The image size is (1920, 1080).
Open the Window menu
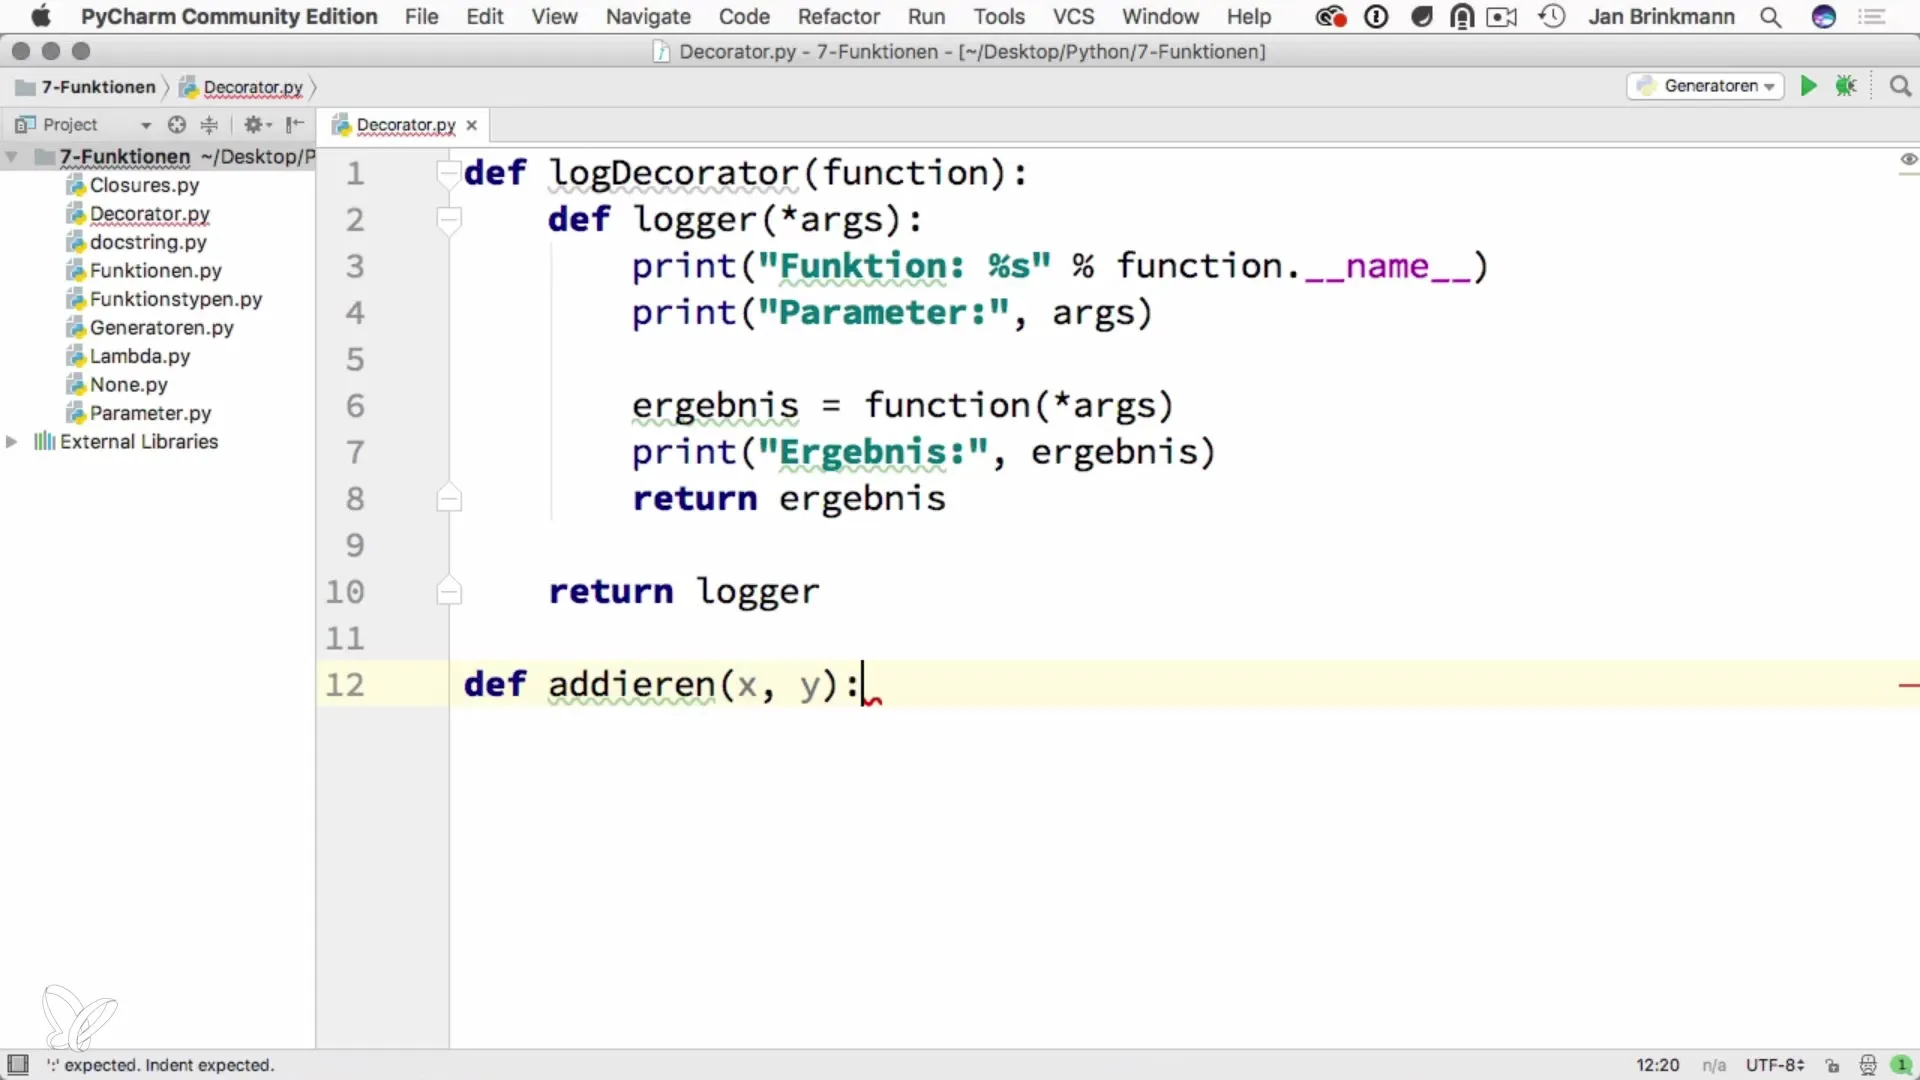[1160, 17]
